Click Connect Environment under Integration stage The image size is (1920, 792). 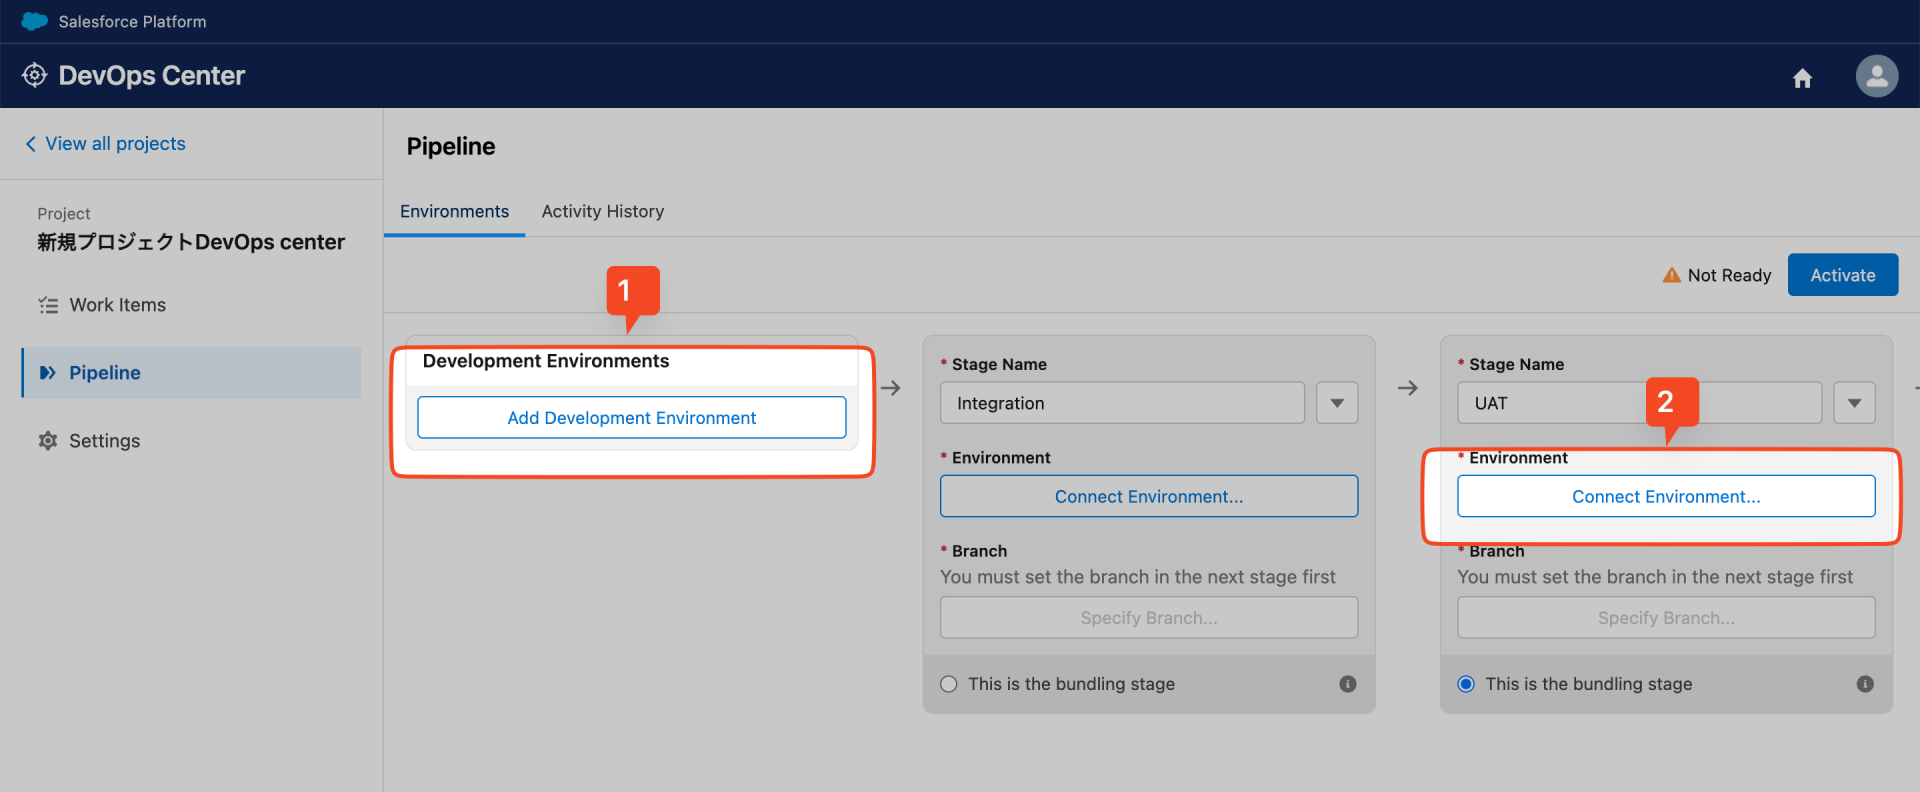pos(1148,497)
